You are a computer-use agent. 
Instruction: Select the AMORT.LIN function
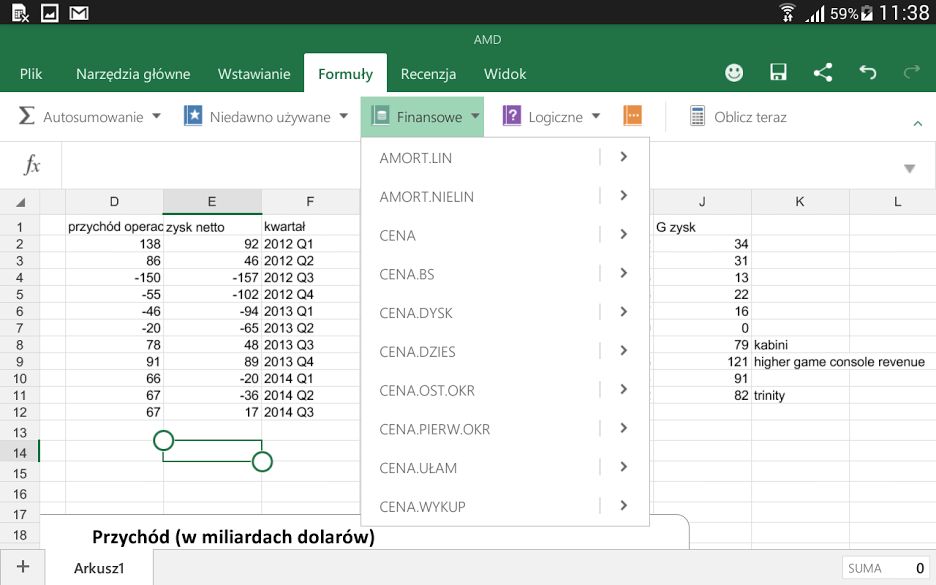pyautogui.click(x=415, y=157)
